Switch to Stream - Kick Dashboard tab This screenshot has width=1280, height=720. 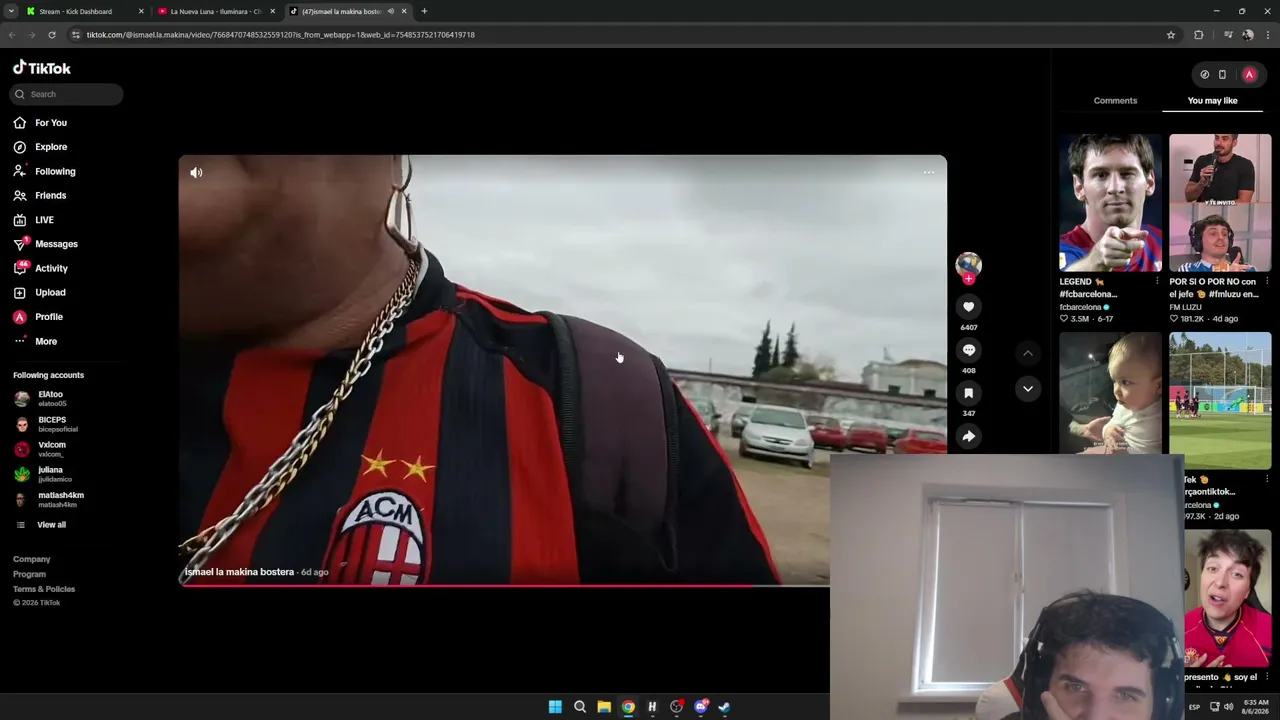pos(84,11)
